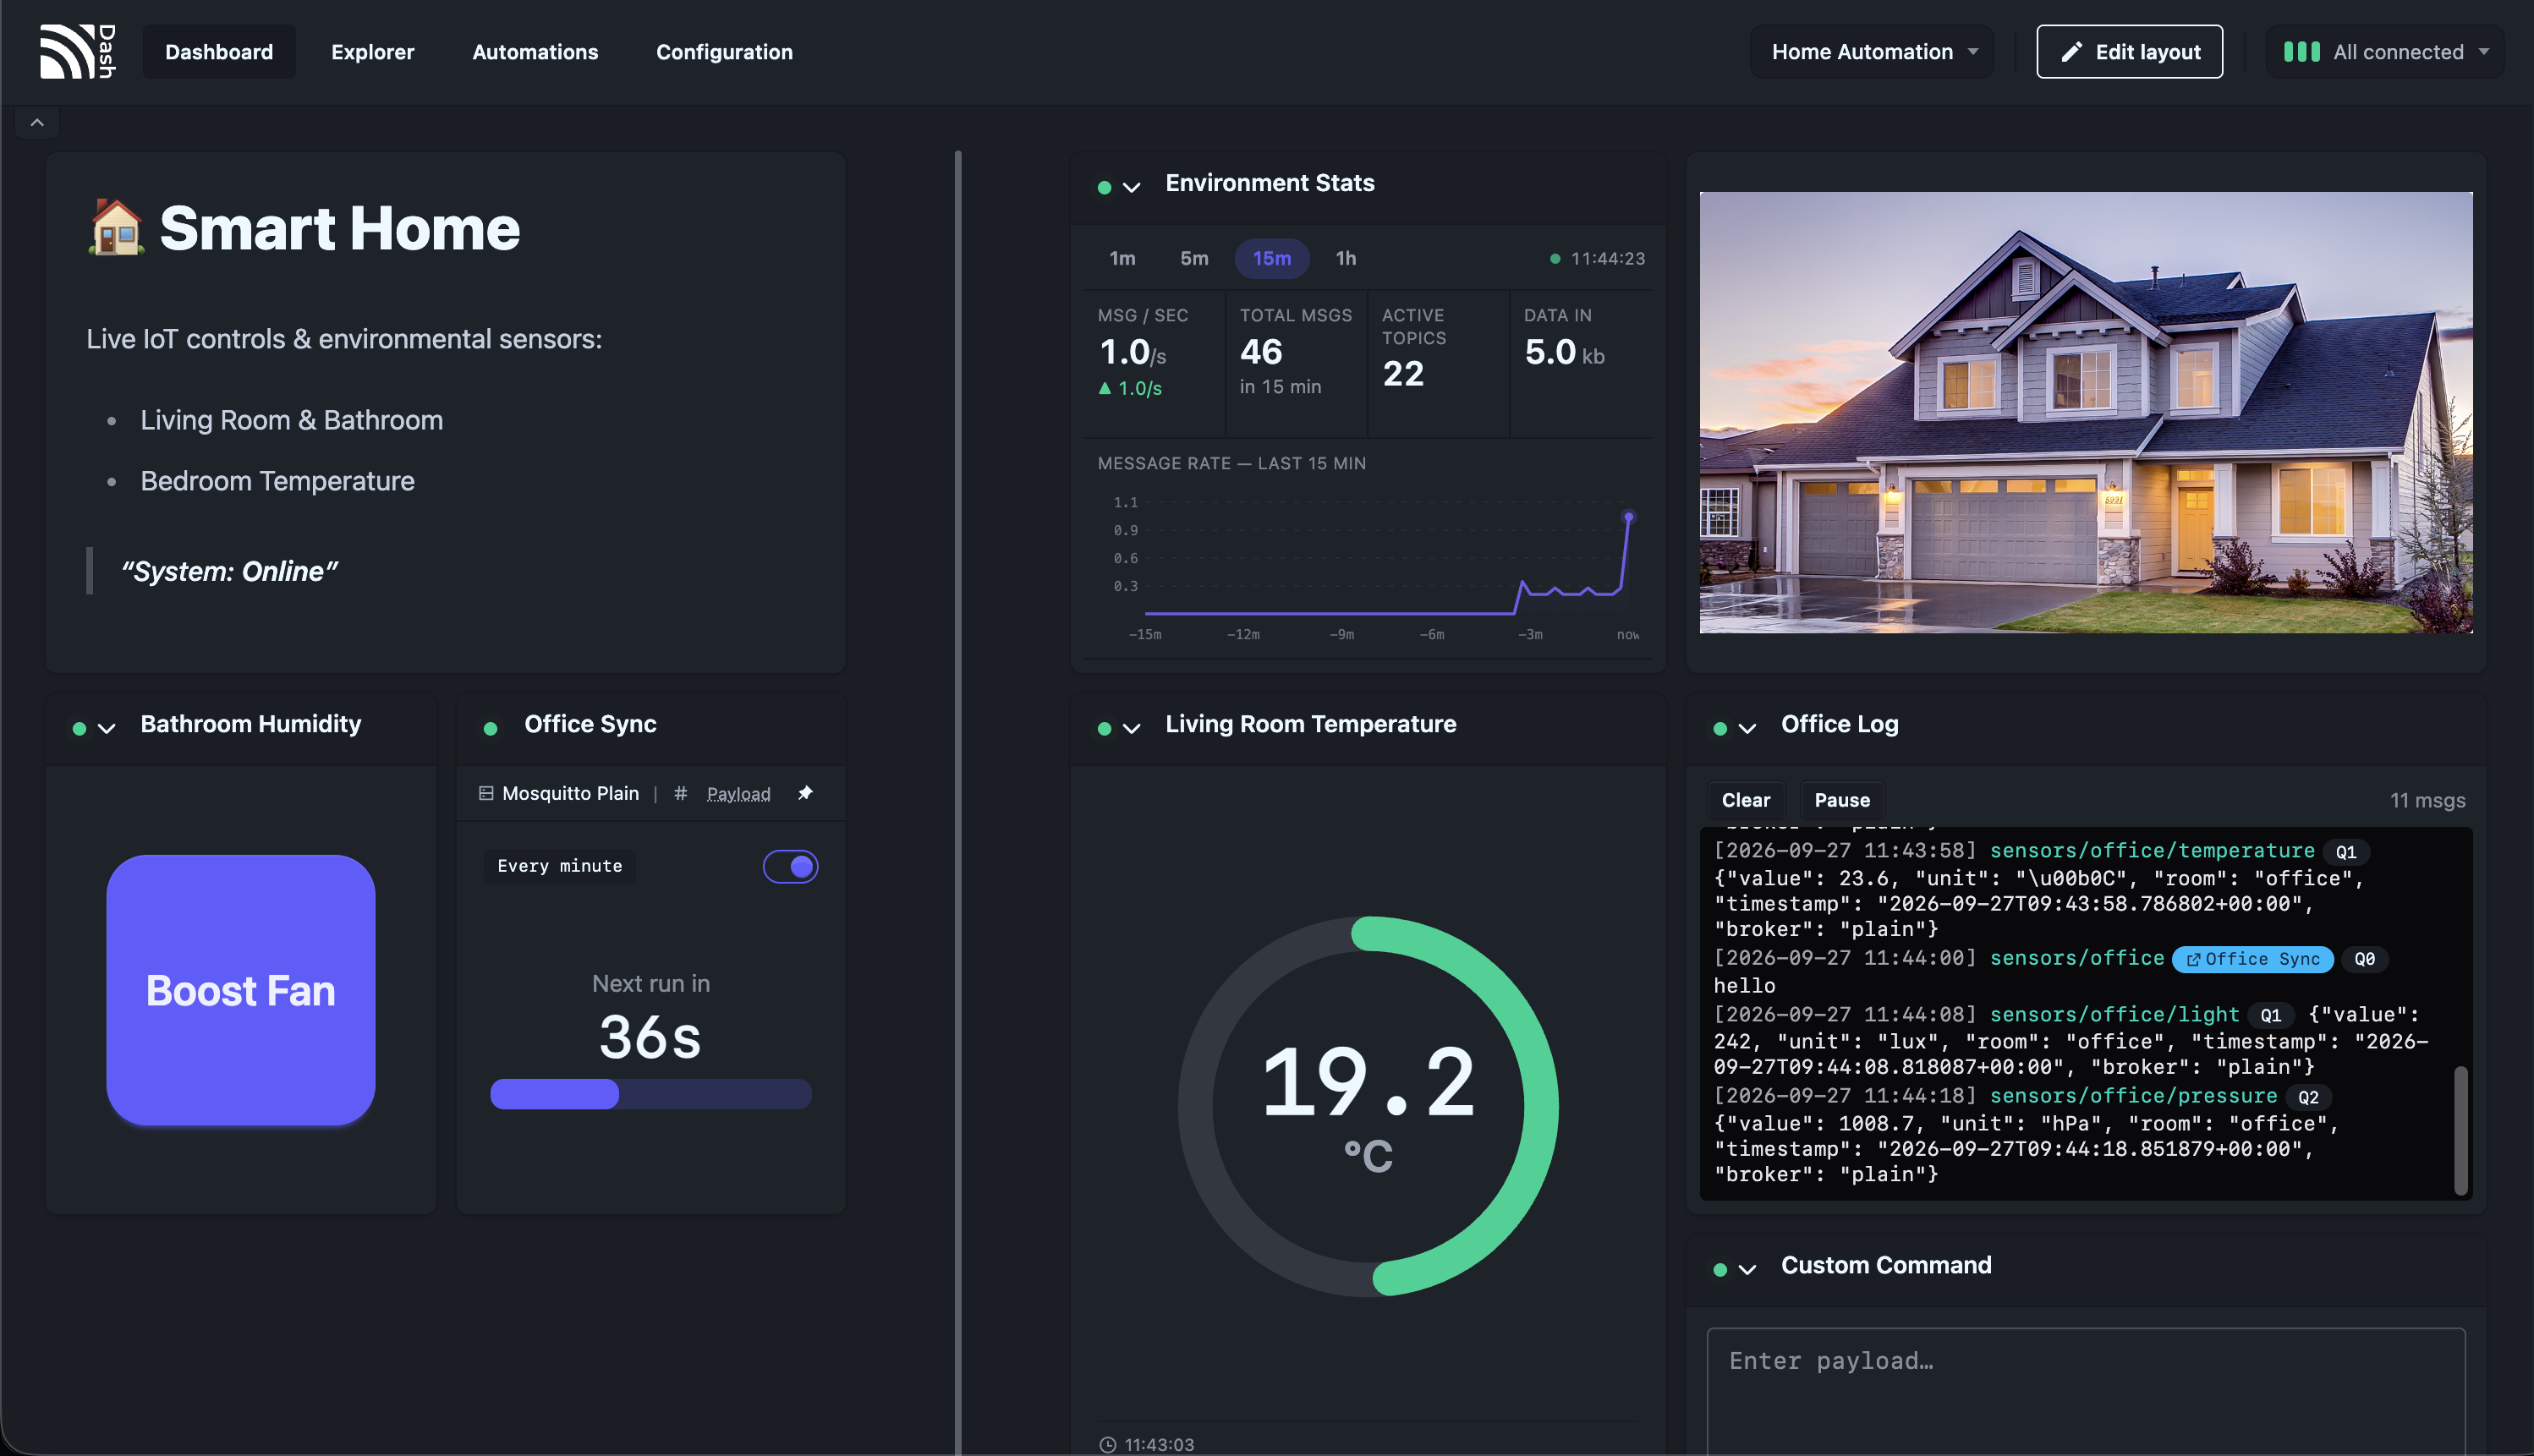2534x1456 pixels.
Task: Click the Next run progress bar
Action: pyautogui.click(x=651, y=1094)
